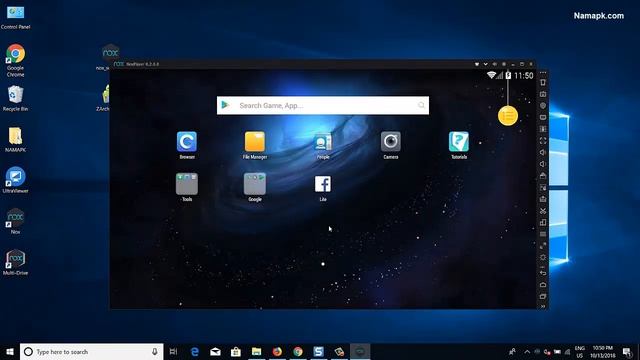The height and width of the screenshot is (360, 640).
Task: Open the Google Chrome desktop shortcut
Action: click(x=16, y=60)
